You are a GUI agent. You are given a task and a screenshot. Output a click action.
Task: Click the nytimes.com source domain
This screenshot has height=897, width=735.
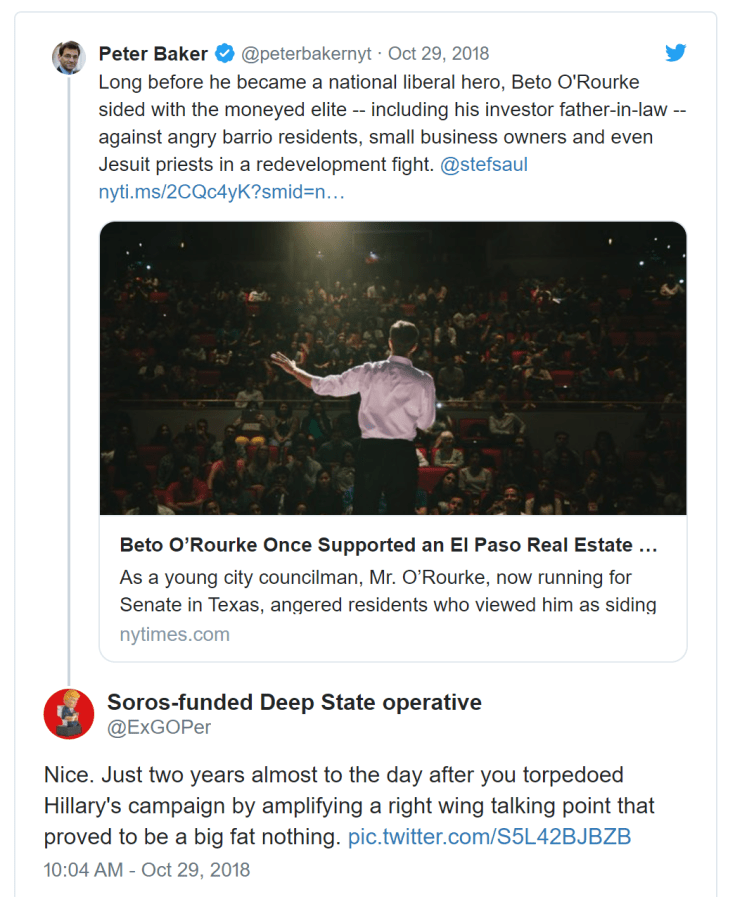click(x=174, y=634)
